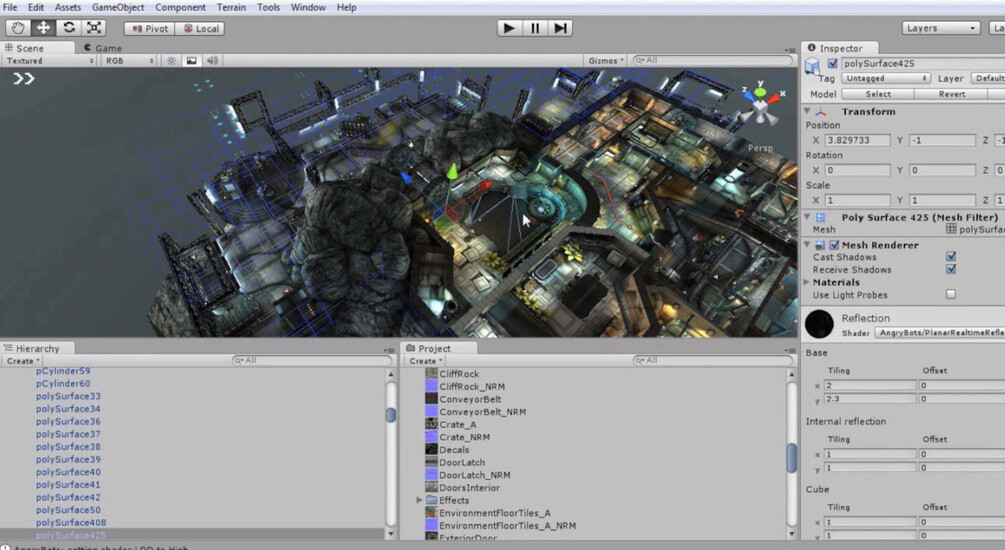Select the Move tool
Image resolution: width=1005 pixels, height=550 pixels.
43,28
